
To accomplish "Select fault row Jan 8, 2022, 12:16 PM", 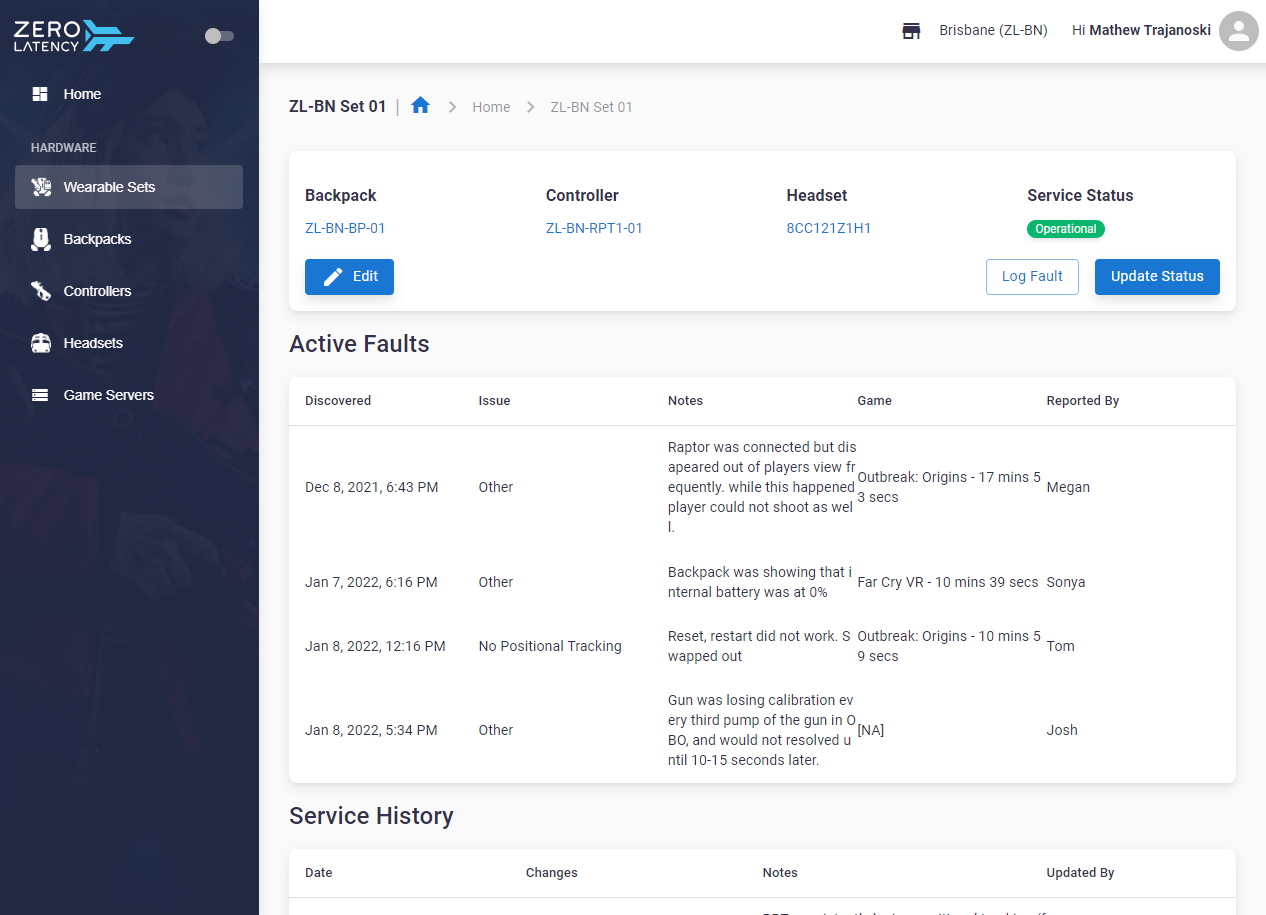I will 762,646.
